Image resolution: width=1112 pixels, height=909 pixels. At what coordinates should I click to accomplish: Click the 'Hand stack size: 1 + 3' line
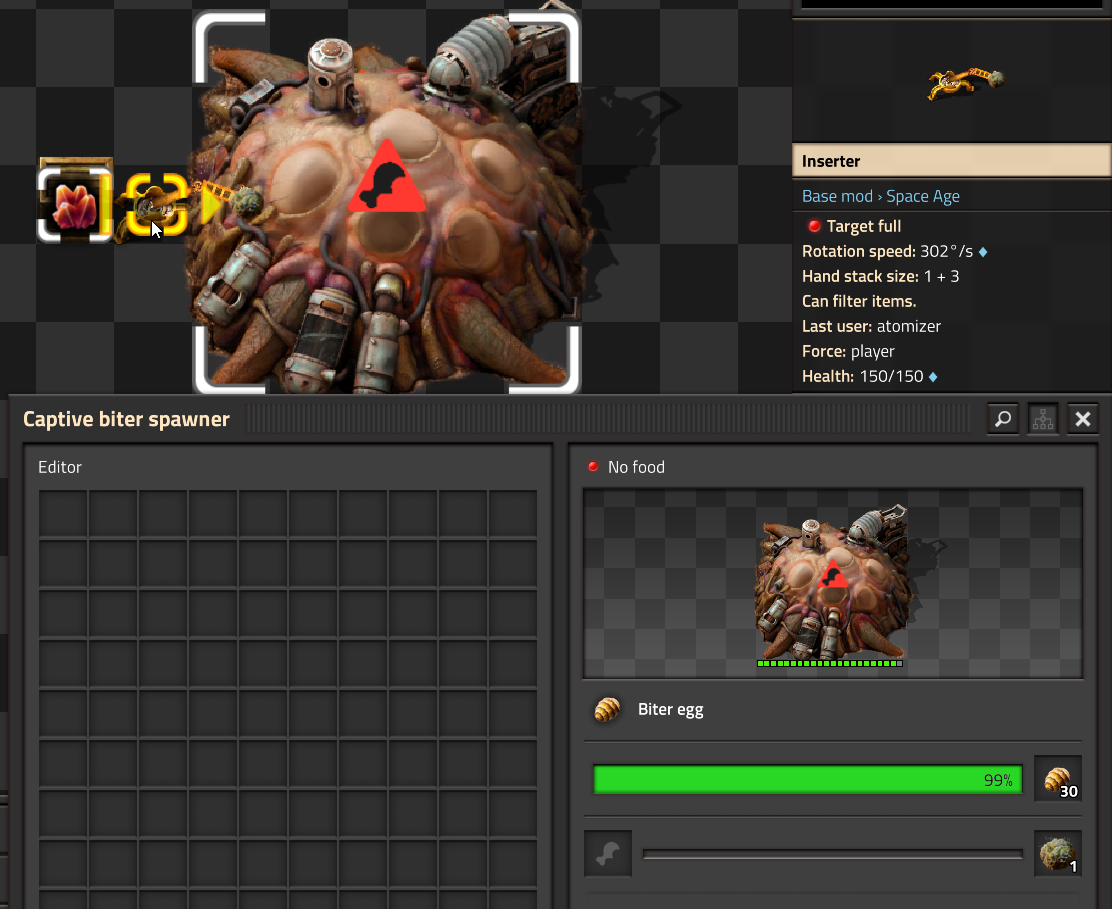(880, 276)
